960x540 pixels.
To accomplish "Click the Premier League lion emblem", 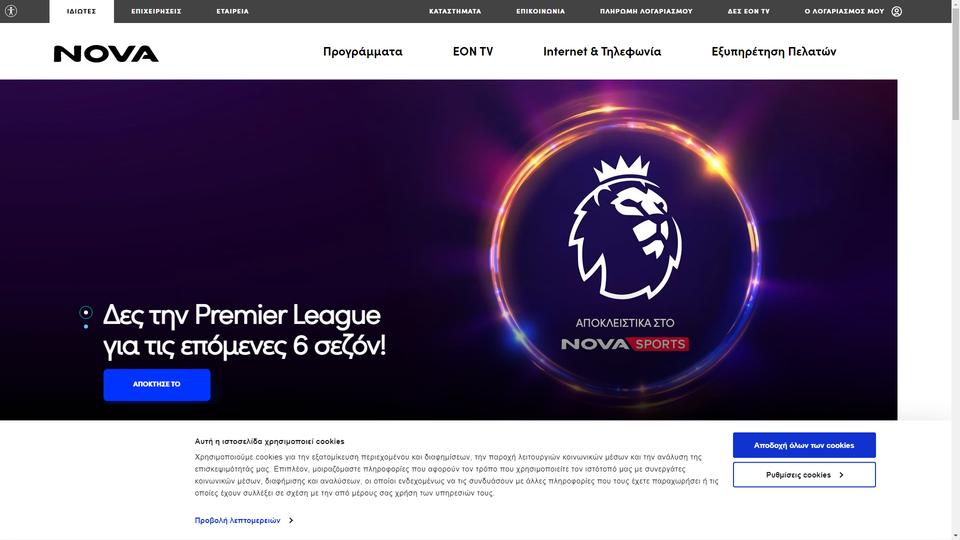I will pyautogui.click(x=625, y=227).
